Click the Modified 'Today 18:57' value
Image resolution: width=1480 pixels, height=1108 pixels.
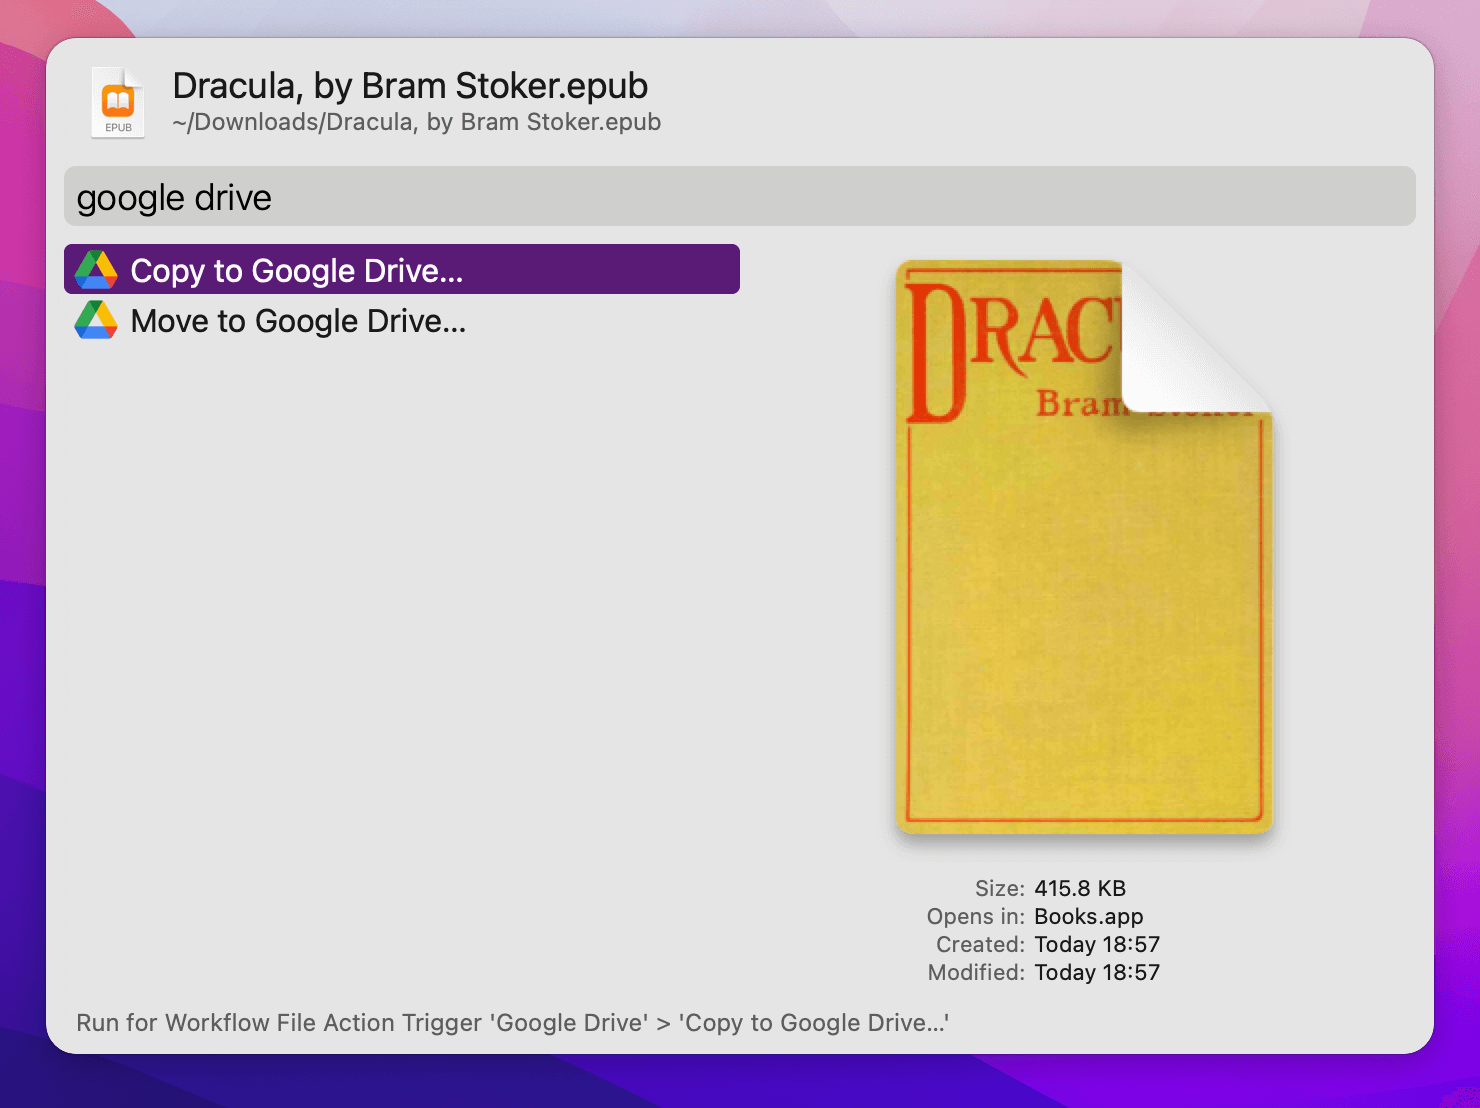tap(1096, 972)
